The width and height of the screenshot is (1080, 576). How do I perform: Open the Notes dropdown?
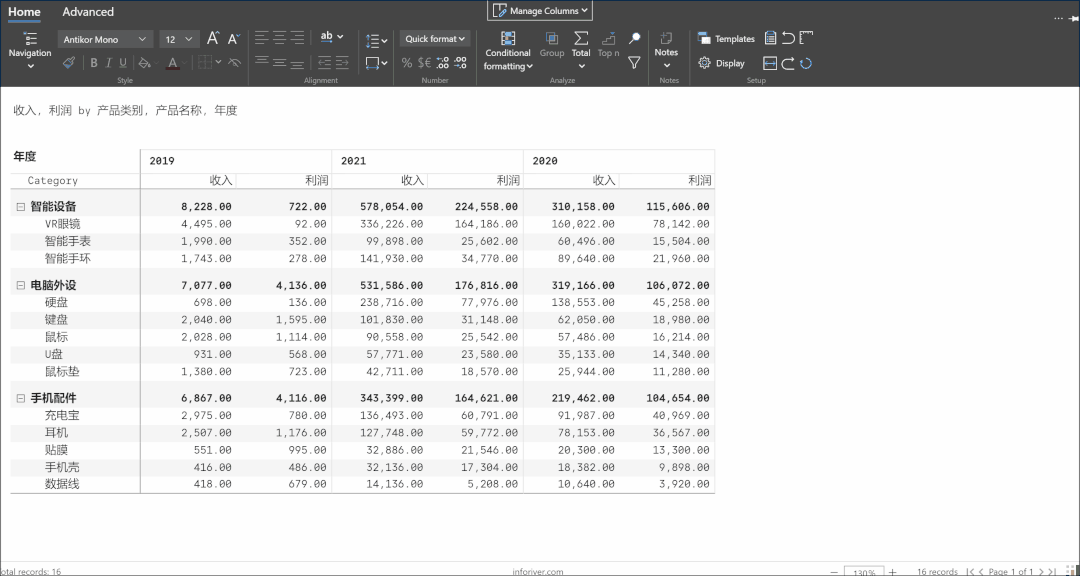pos(666,50)
